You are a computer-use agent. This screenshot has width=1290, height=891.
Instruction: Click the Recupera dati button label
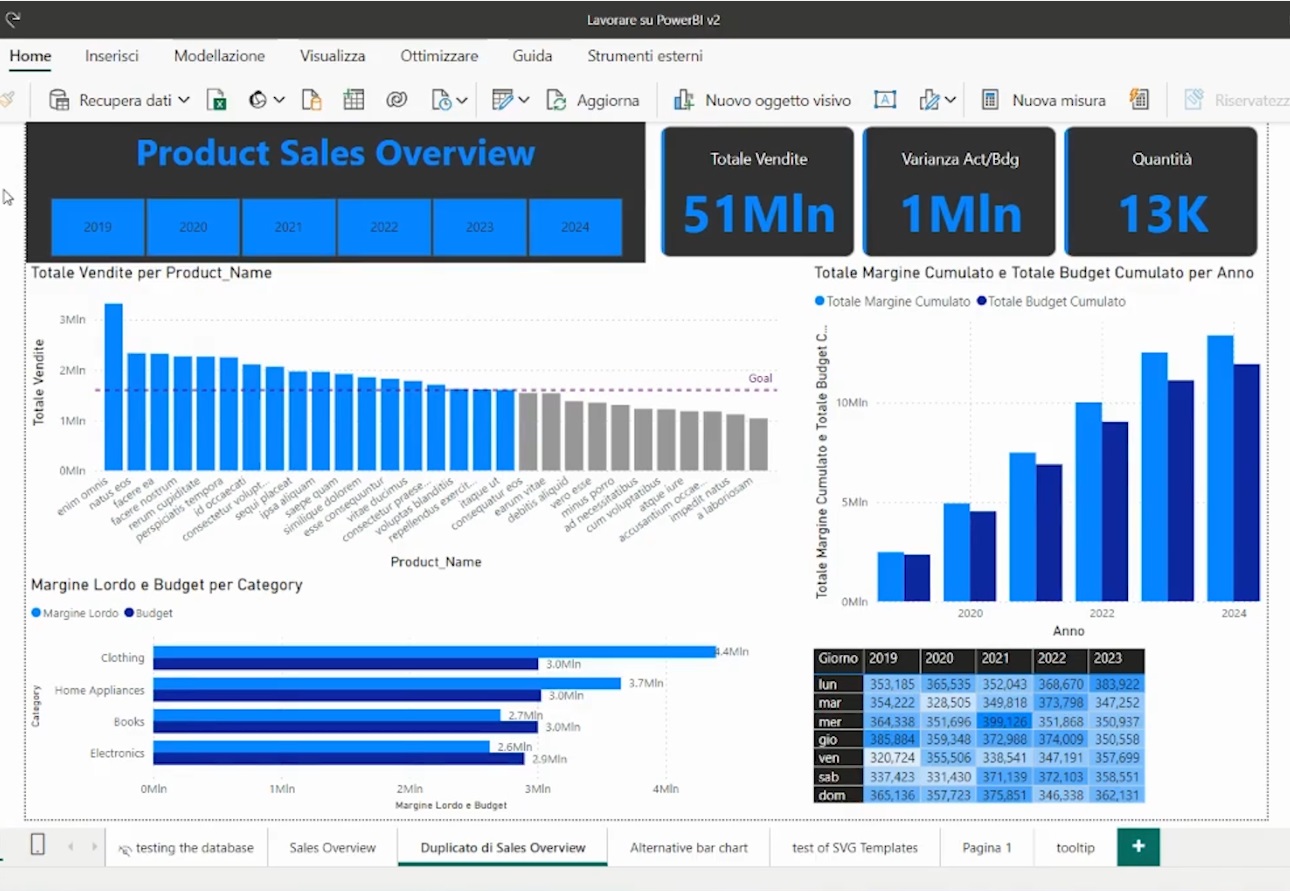point(125,100)
